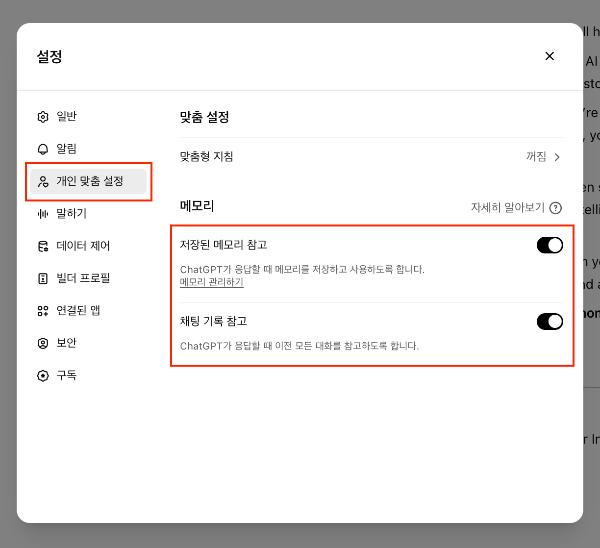This screenshot has width=600, height=548.
Task: Click the 저장된 메모리 참고 label
Action: click(223, 245)
